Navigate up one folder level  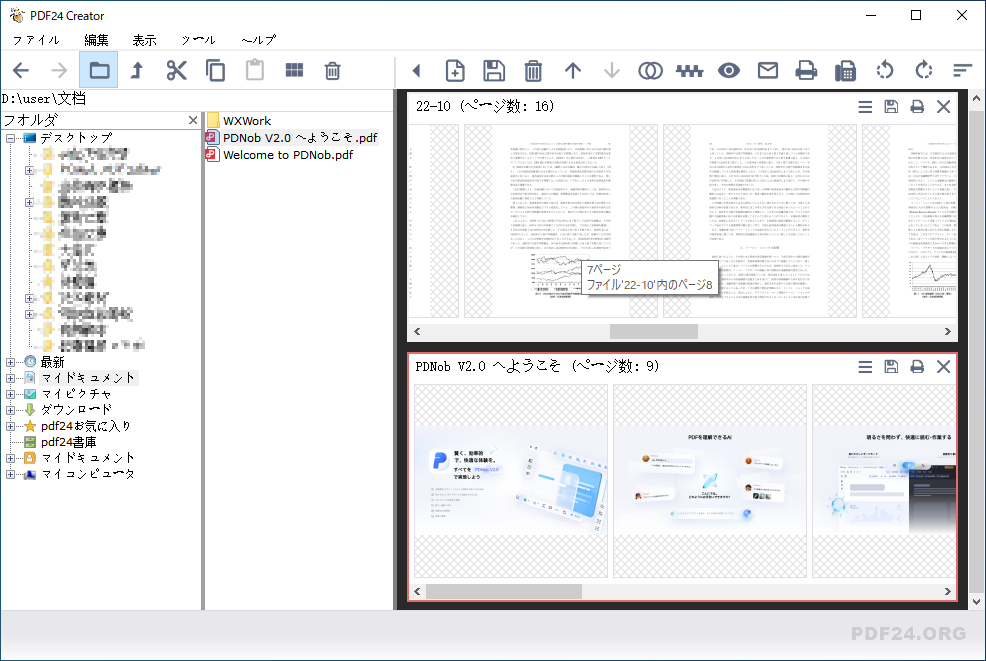coord(136,70)
